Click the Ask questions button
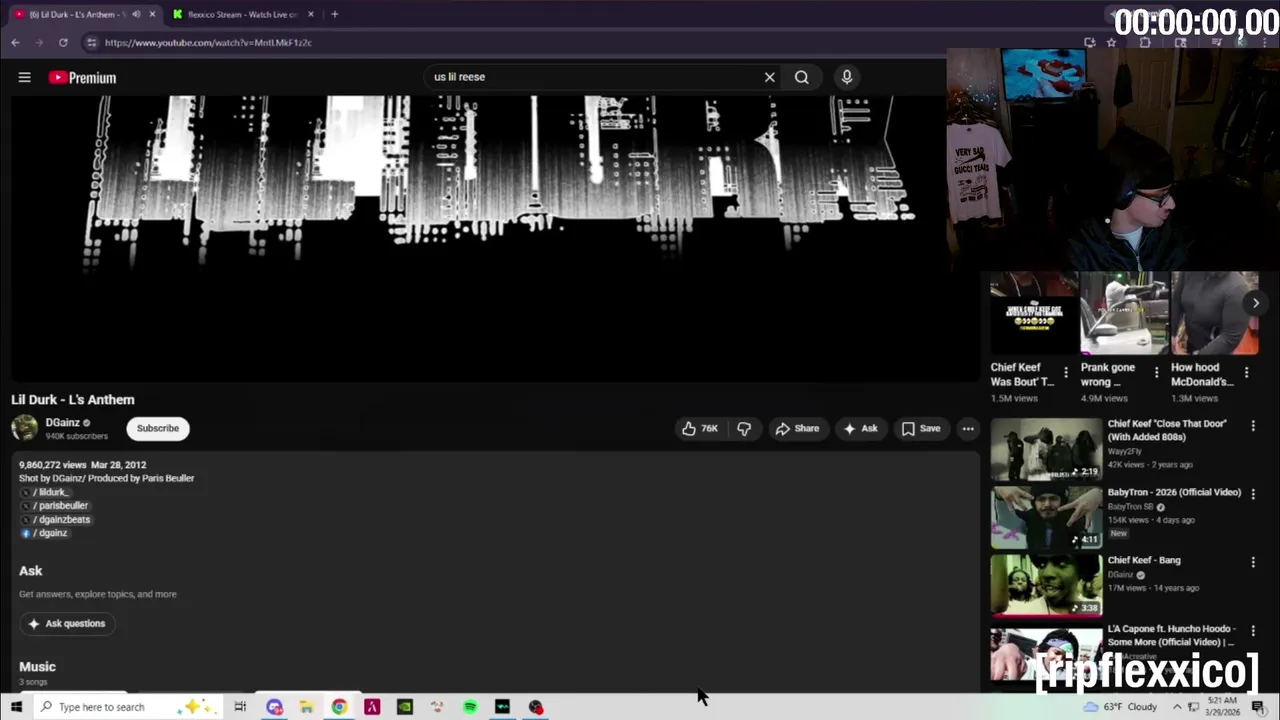Viewport: 1280px width, 720px height. coord(67,623)
